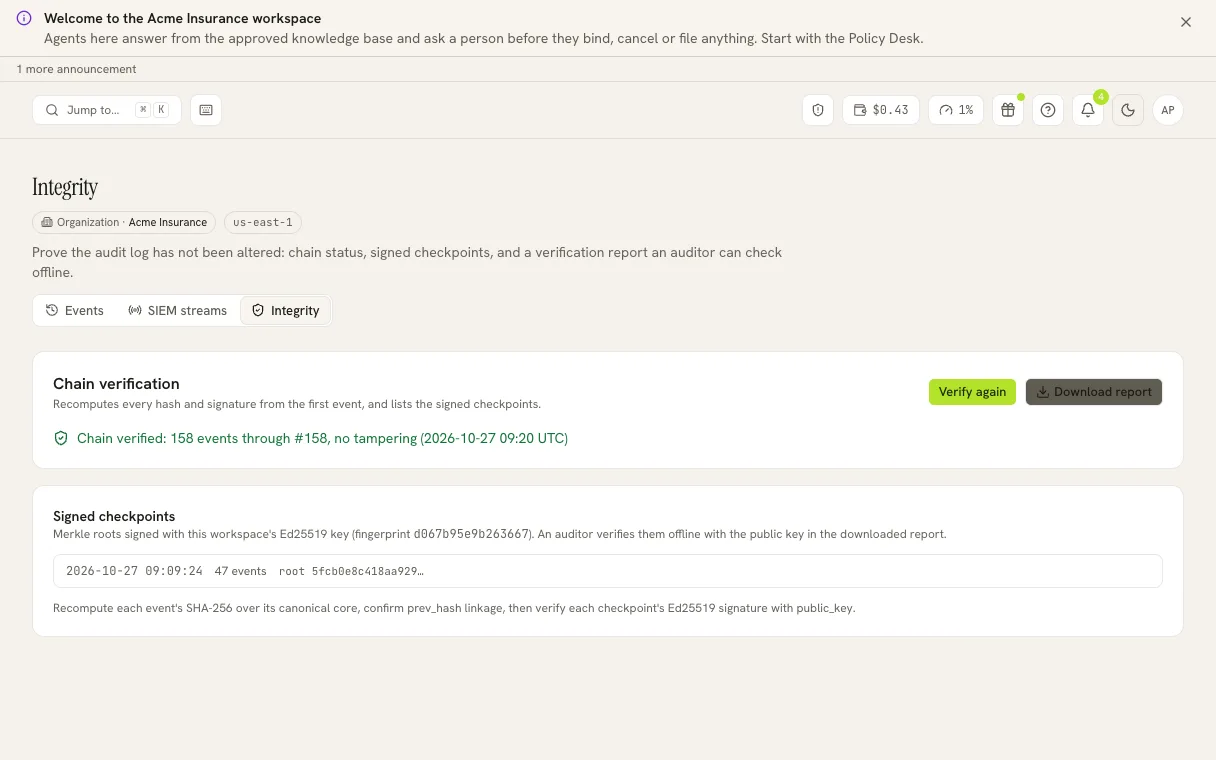Click the Organization Acme Insurance chip
Image resolution: width=1216 pixels, height=760 pixels.
point(124,222)
